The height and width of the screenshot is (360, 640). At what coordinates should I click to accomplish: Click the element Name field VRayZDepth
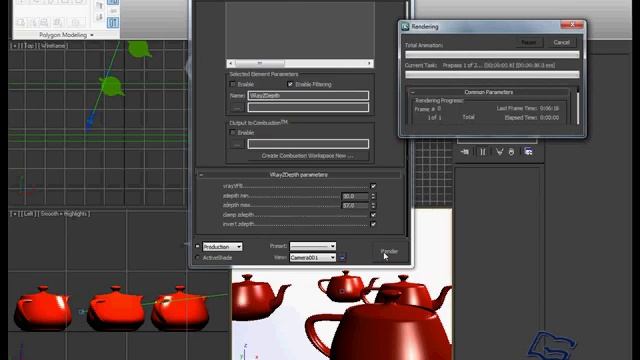[308, 96]
